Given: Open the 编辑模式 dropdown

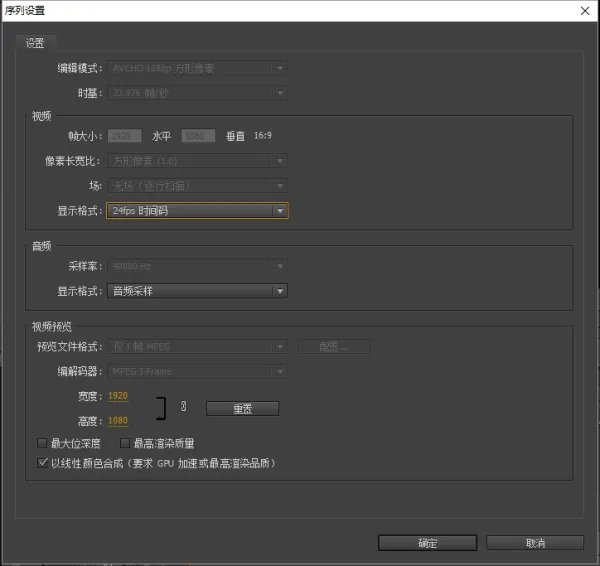Looking at the screenshot, I should click(197, 69).
